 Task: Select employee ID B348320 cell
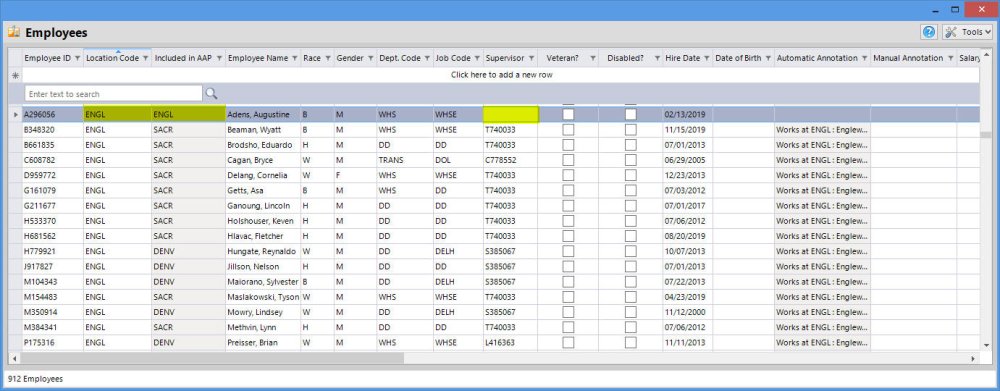point(53,129)
